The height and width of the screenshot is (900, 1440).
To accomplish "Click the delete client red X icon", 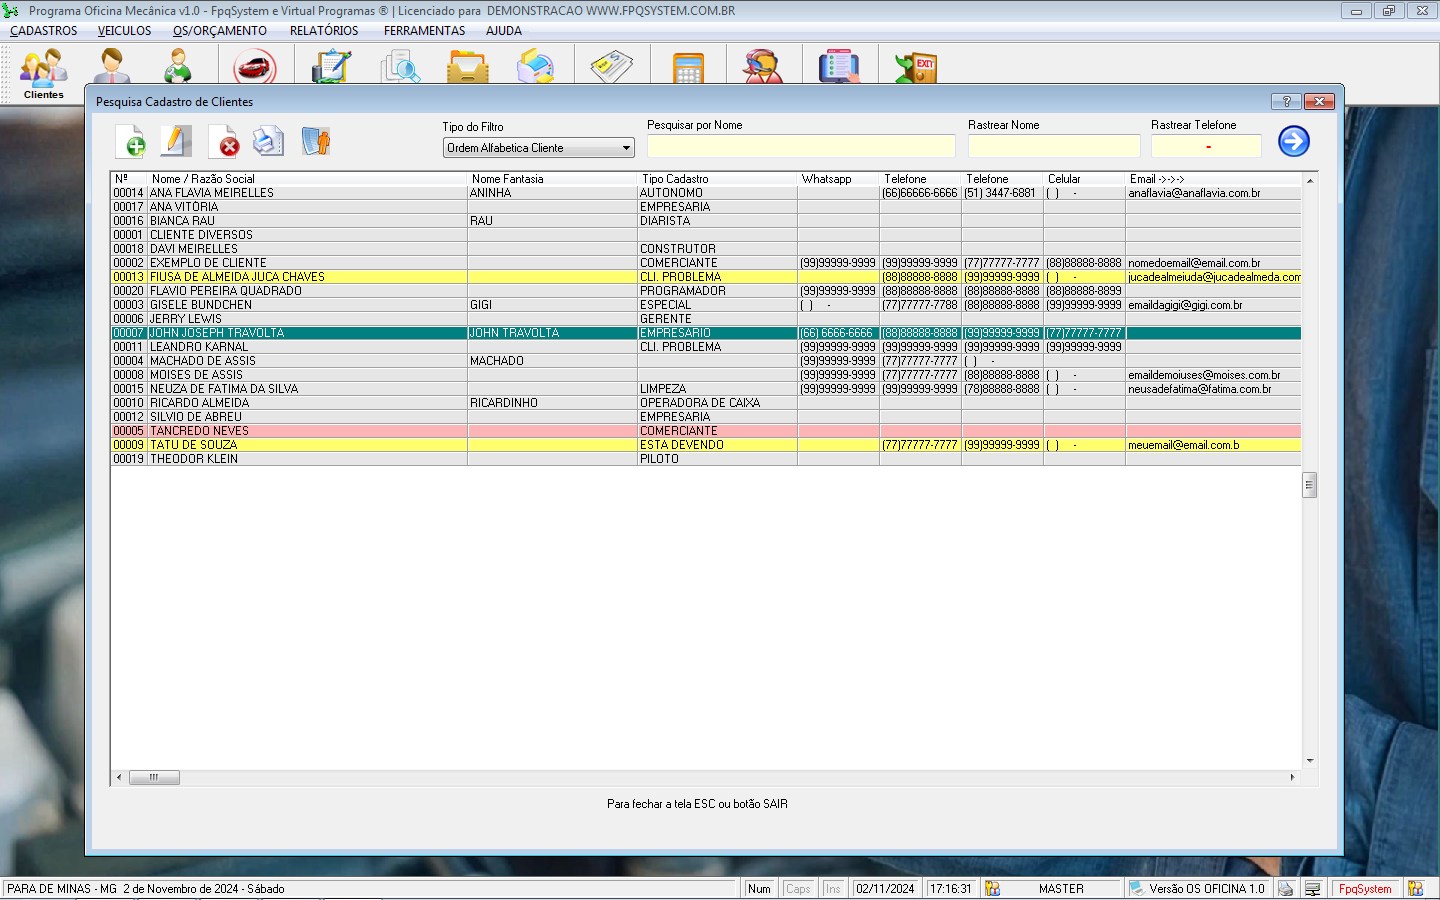I will [x=224, y=141].
